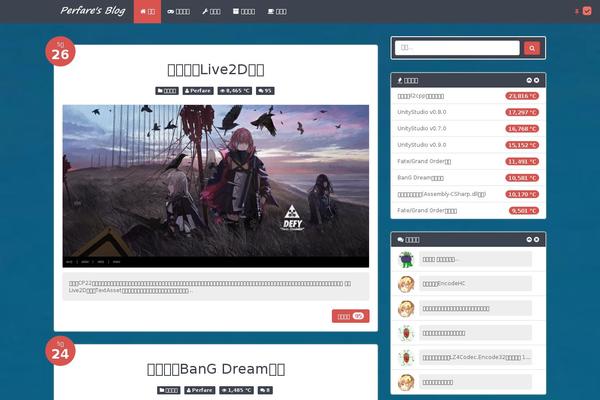Image resolution: width=600 pixels, height=400 pixels.
Task: Open the fifth navigation item after archive
Action: coord(277,11)
